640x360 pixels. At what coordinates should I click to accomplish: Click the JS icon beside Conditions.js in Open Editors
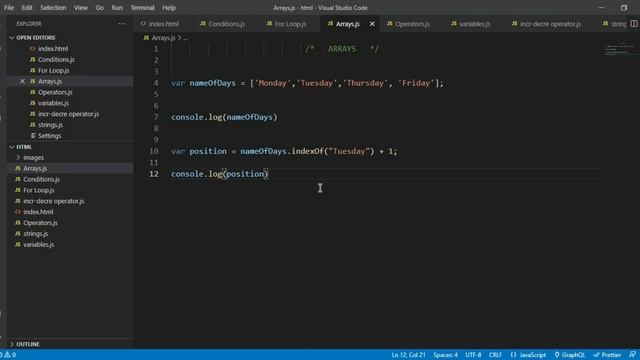pos(32,60)
